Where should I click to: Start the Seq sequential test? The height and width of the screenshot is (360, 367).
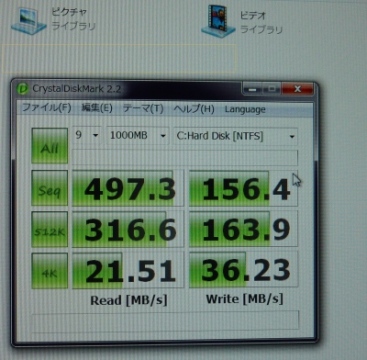point(50,188)
